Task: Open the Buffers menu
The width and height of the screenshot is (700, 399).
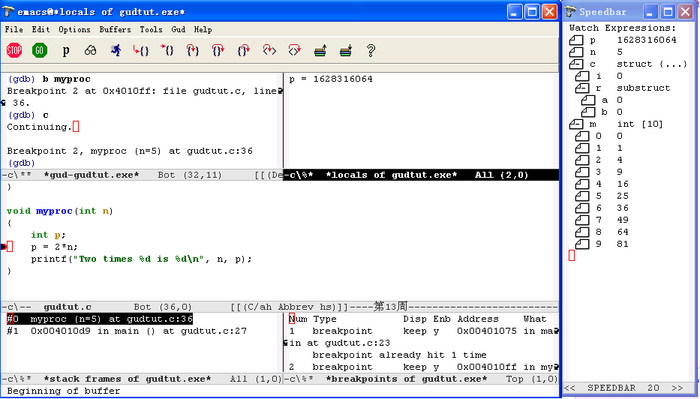Action: pos(115,29)
